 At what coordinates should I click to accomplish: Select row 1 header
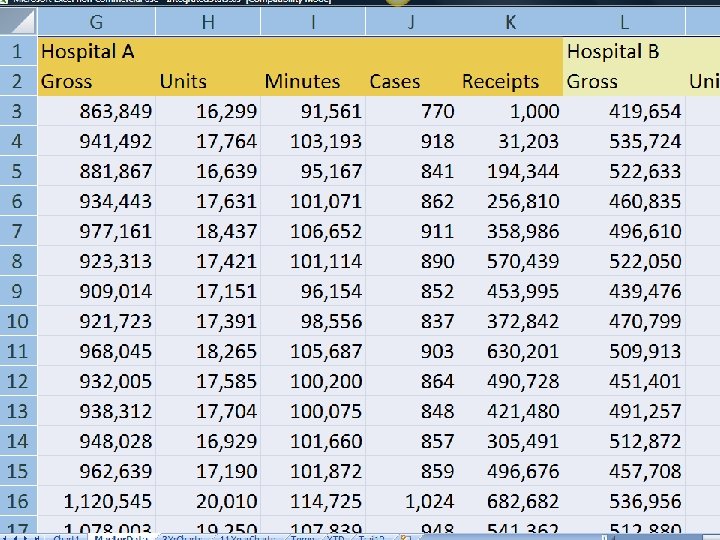tap(18, 50)
